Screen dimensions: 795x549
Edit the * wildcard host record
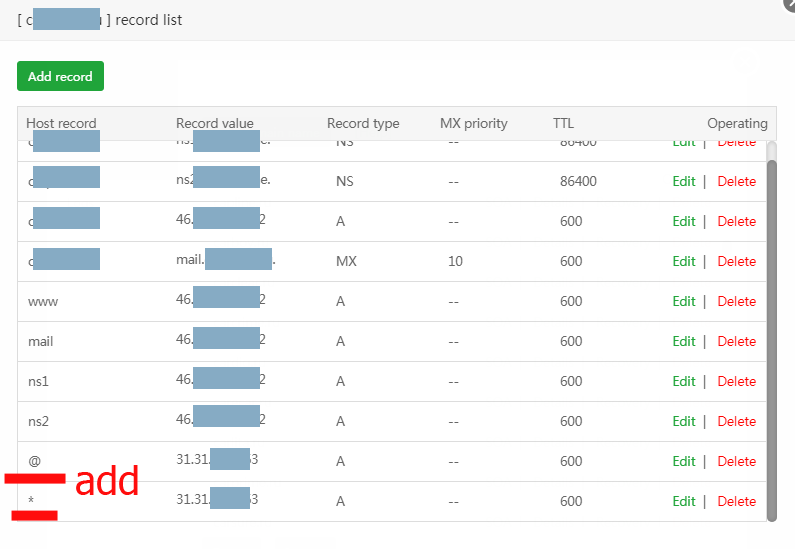[x=684, y=501]
